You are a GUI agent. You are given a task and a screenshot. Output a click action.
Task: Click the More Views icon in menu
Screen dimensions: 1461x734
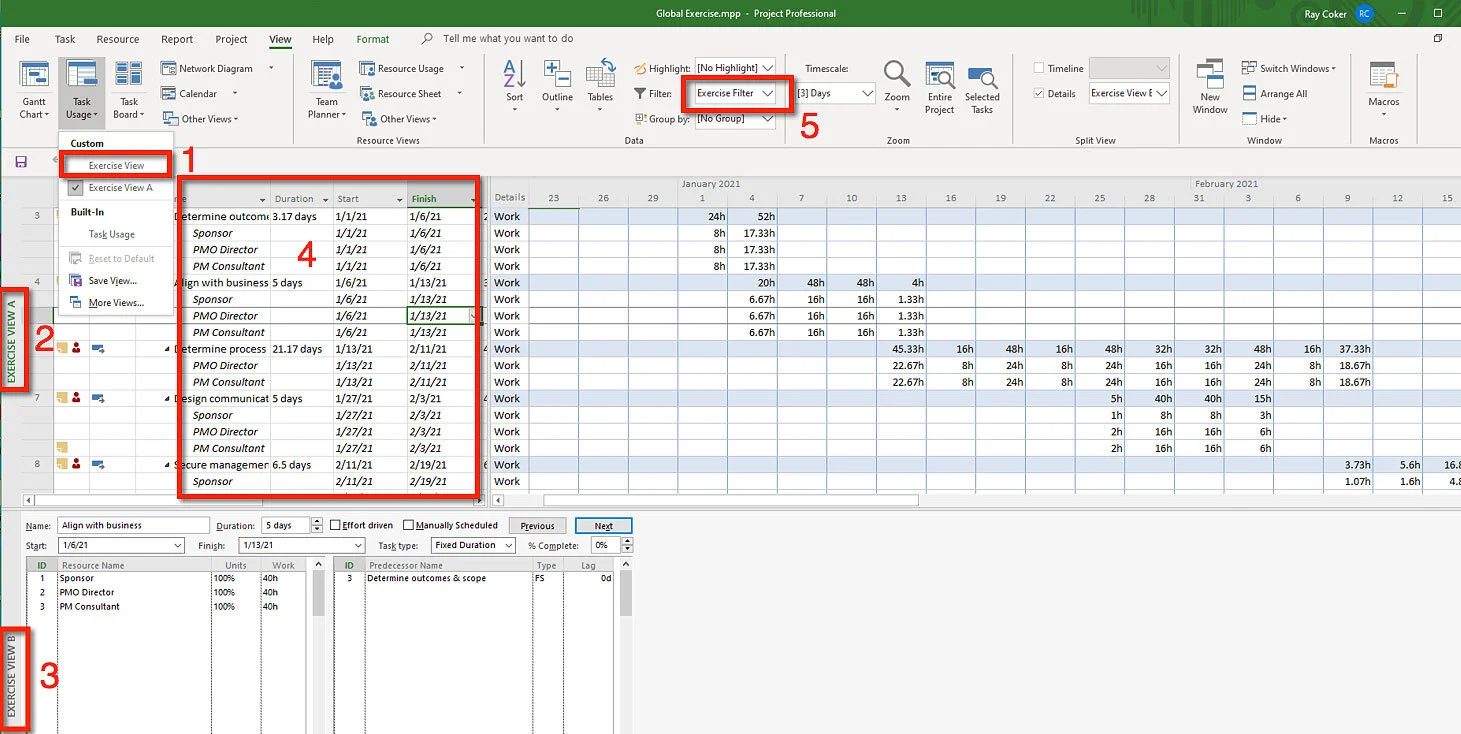click(77, 302)
